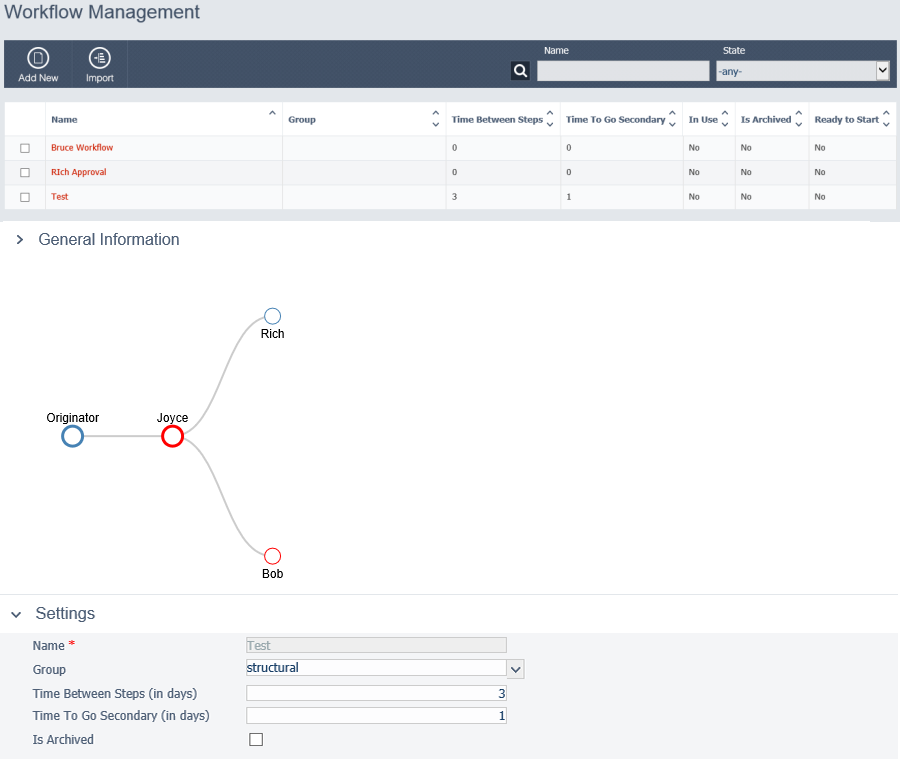Collapse the Settings section
900x759 pixels.
tap(15, 614)
